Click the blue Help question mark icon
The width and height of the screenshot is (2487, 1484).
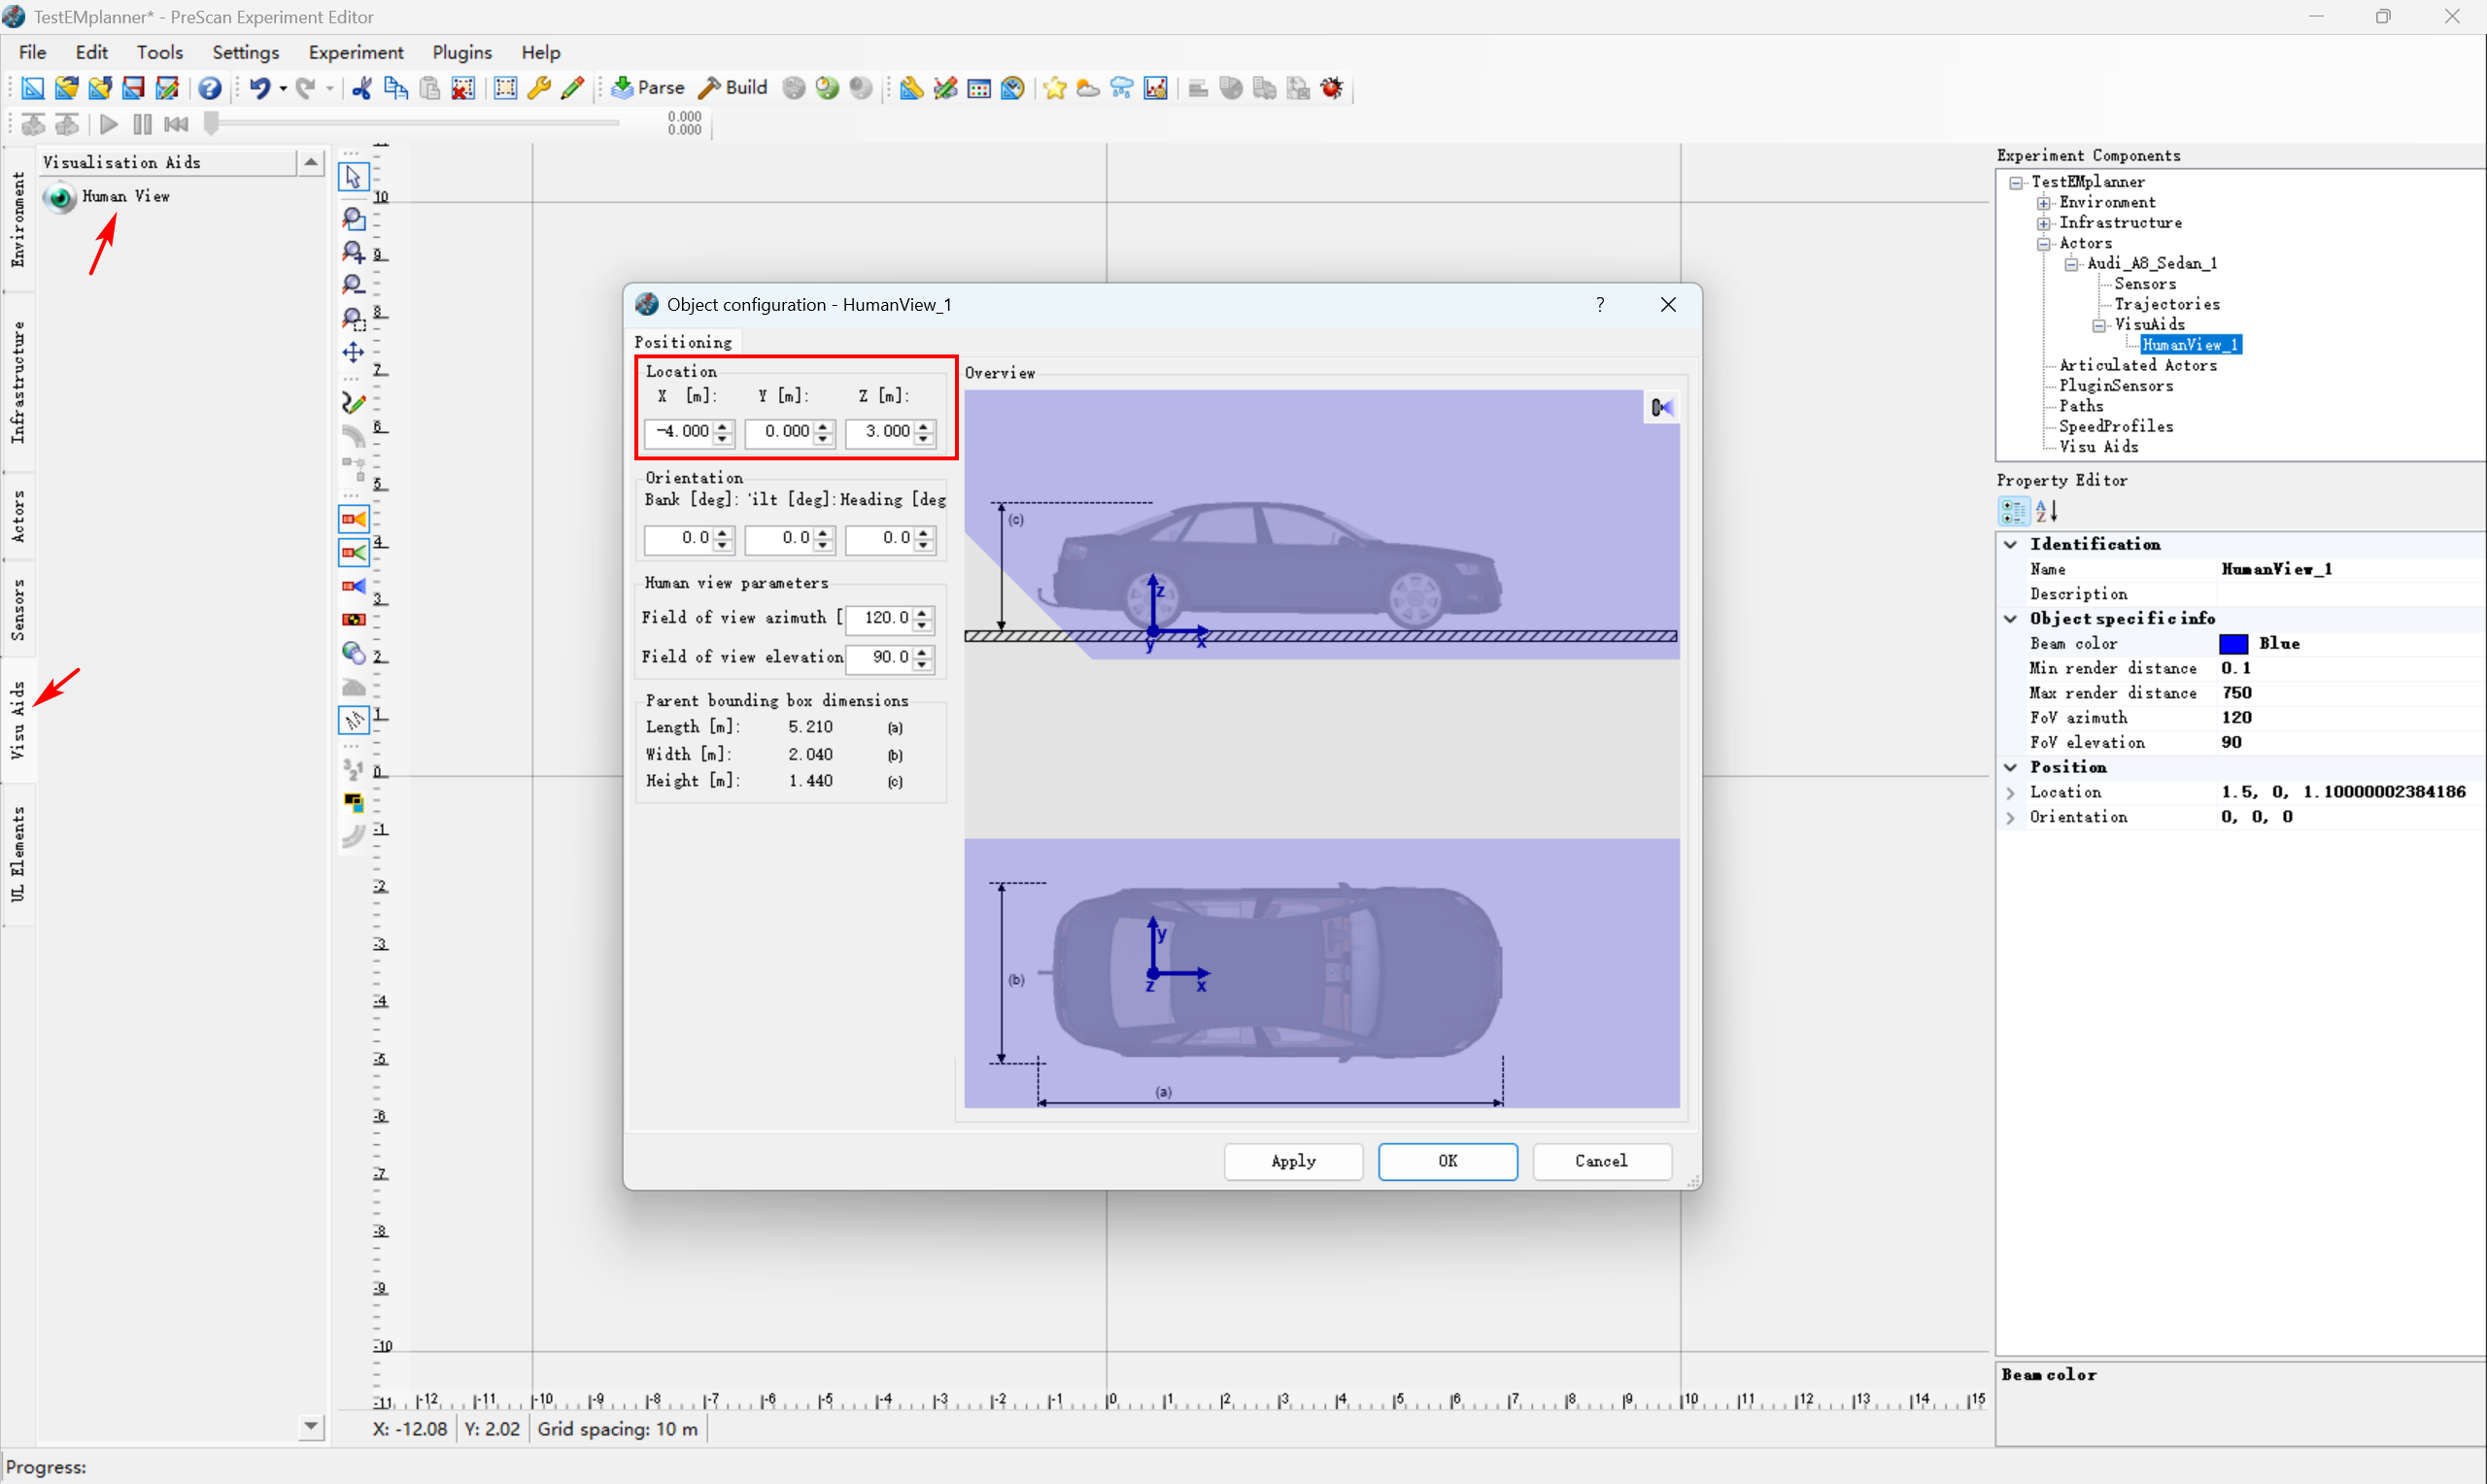(209, 88)
